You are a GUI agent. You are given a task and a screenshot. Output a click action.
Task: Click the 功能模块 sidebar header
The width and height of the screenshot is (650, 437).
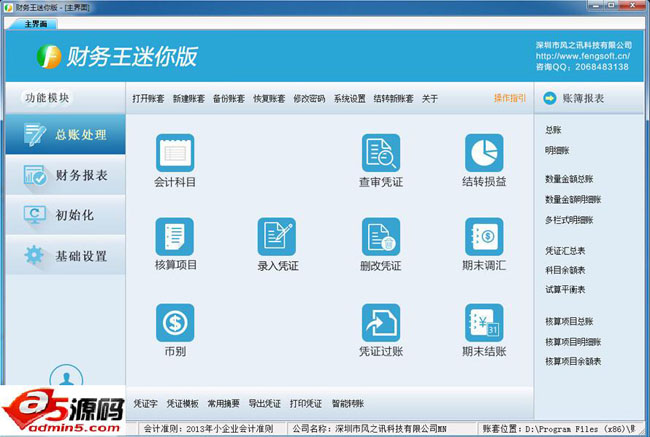[47, 98]
